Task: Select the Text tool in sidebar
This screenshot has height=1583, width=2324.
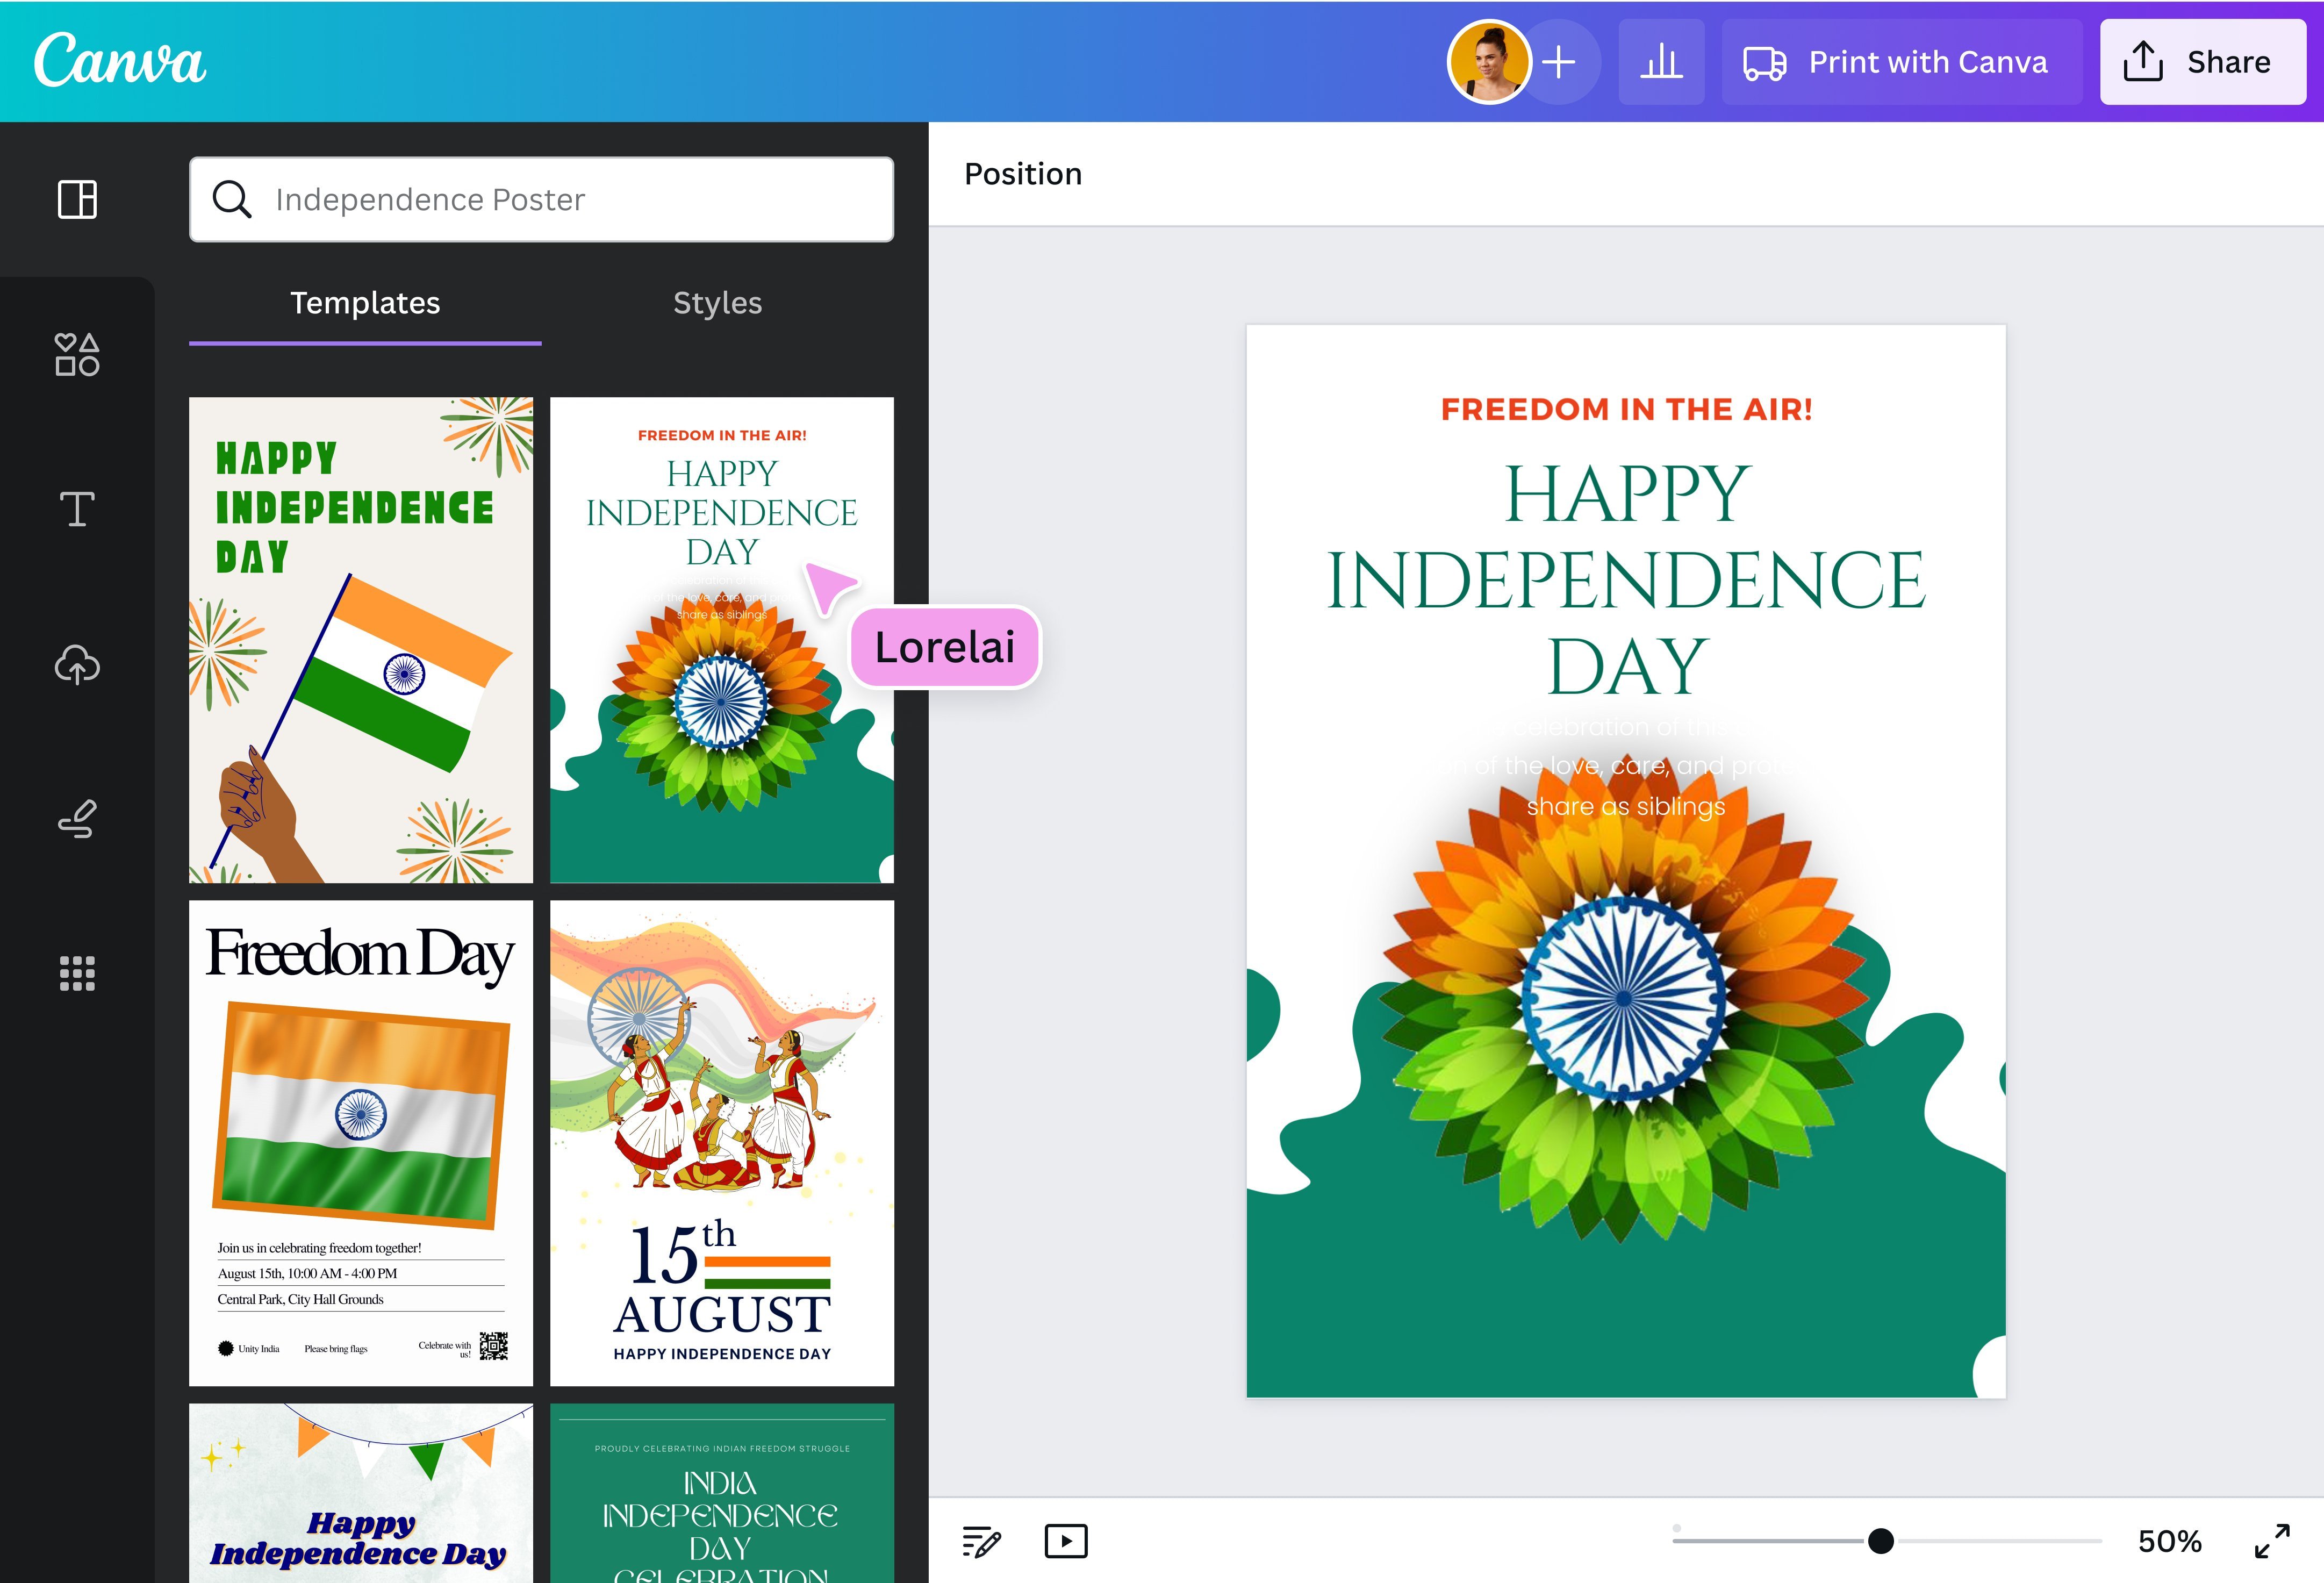Action: [x=76, y=510]
